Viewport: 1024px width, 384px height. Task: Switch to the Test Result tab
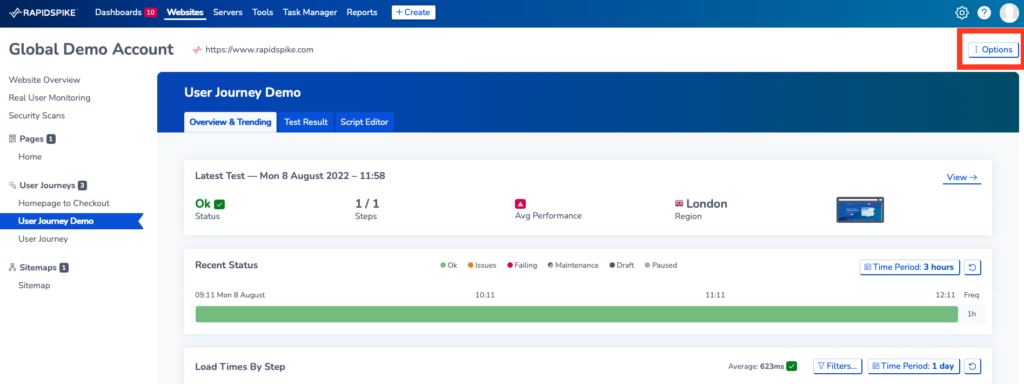[x=306, y=122]
